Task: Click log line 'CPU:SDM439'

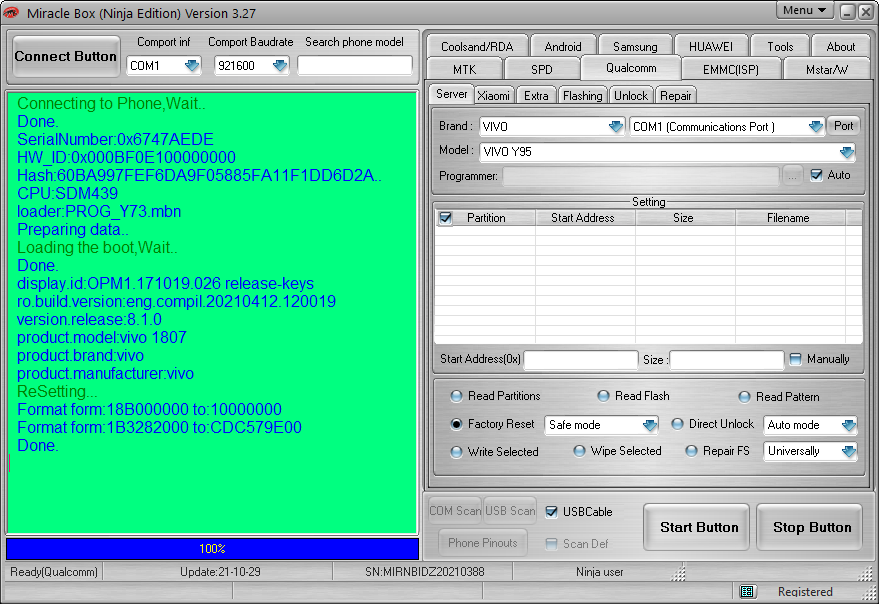Action: click(x=67, y=193)
